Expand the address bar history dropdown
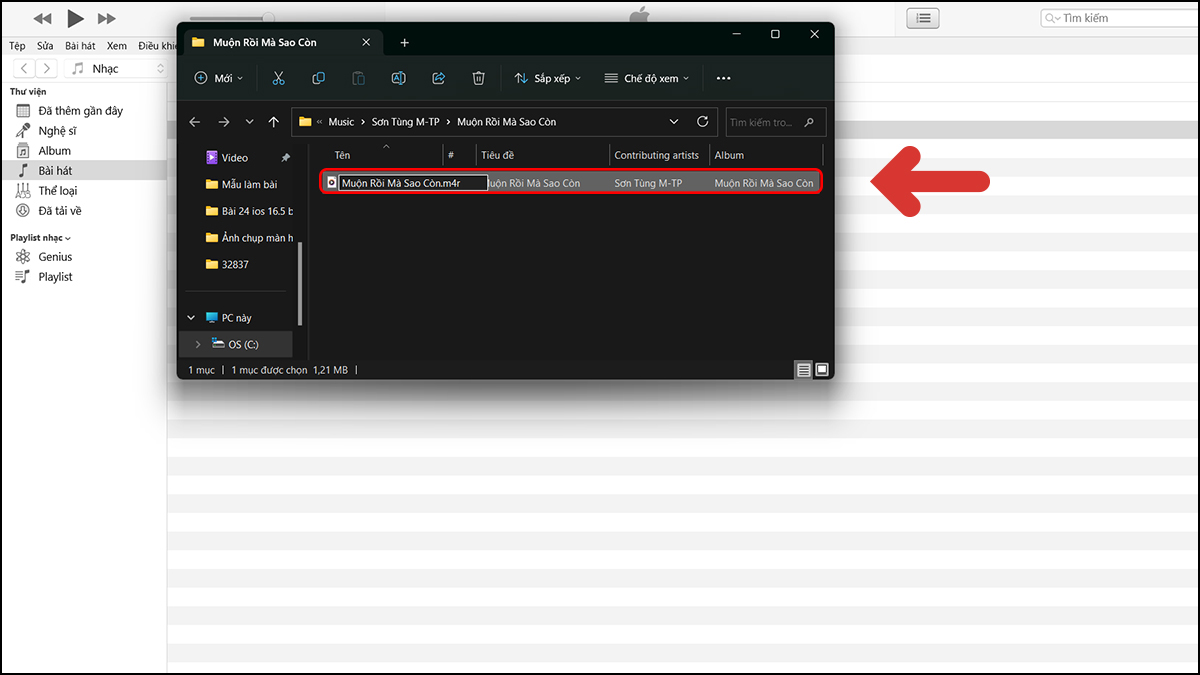1200x675 pixels. pos(674,122)
